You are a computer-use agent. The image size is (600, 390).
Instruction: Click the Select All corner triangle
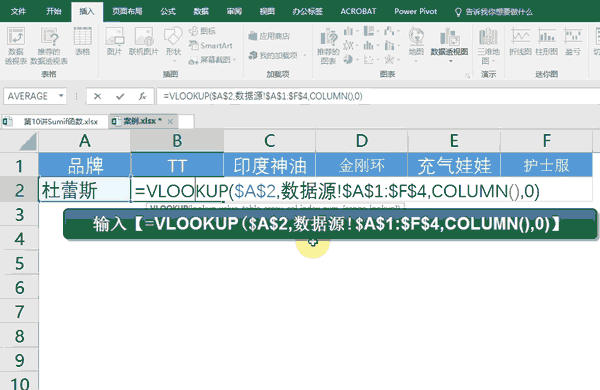pyautogui.click(x=28, y=141)
